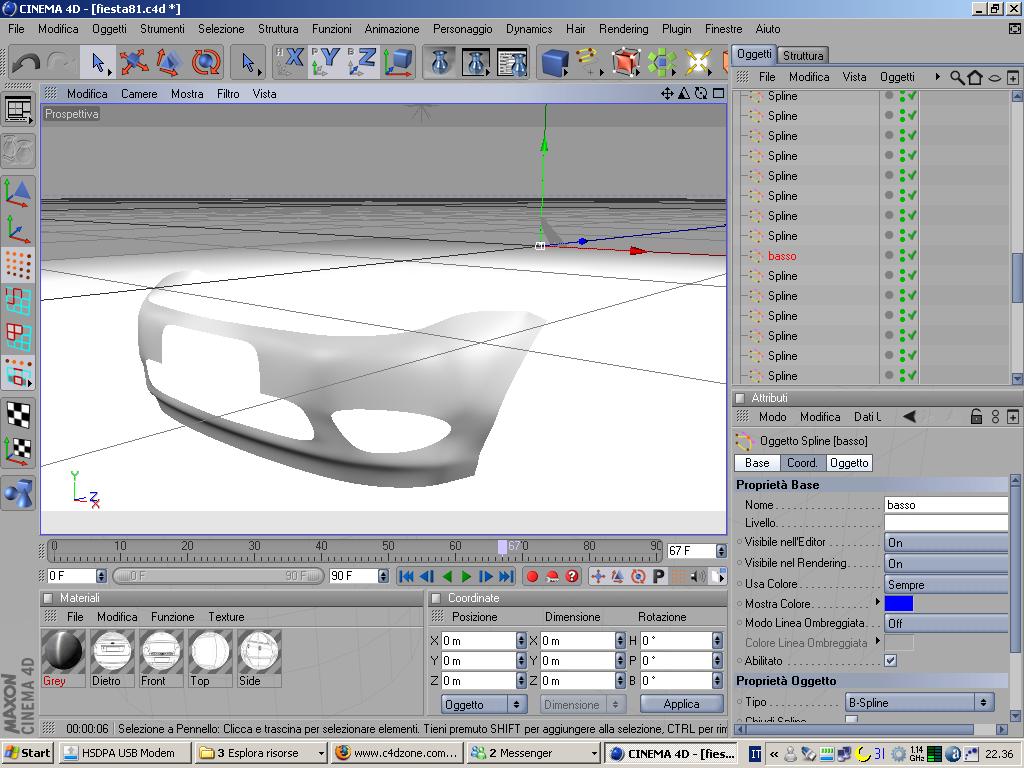Click the red record keyframe button
This screenshot has height=768, width=1024.
click(x=532, y=576)
